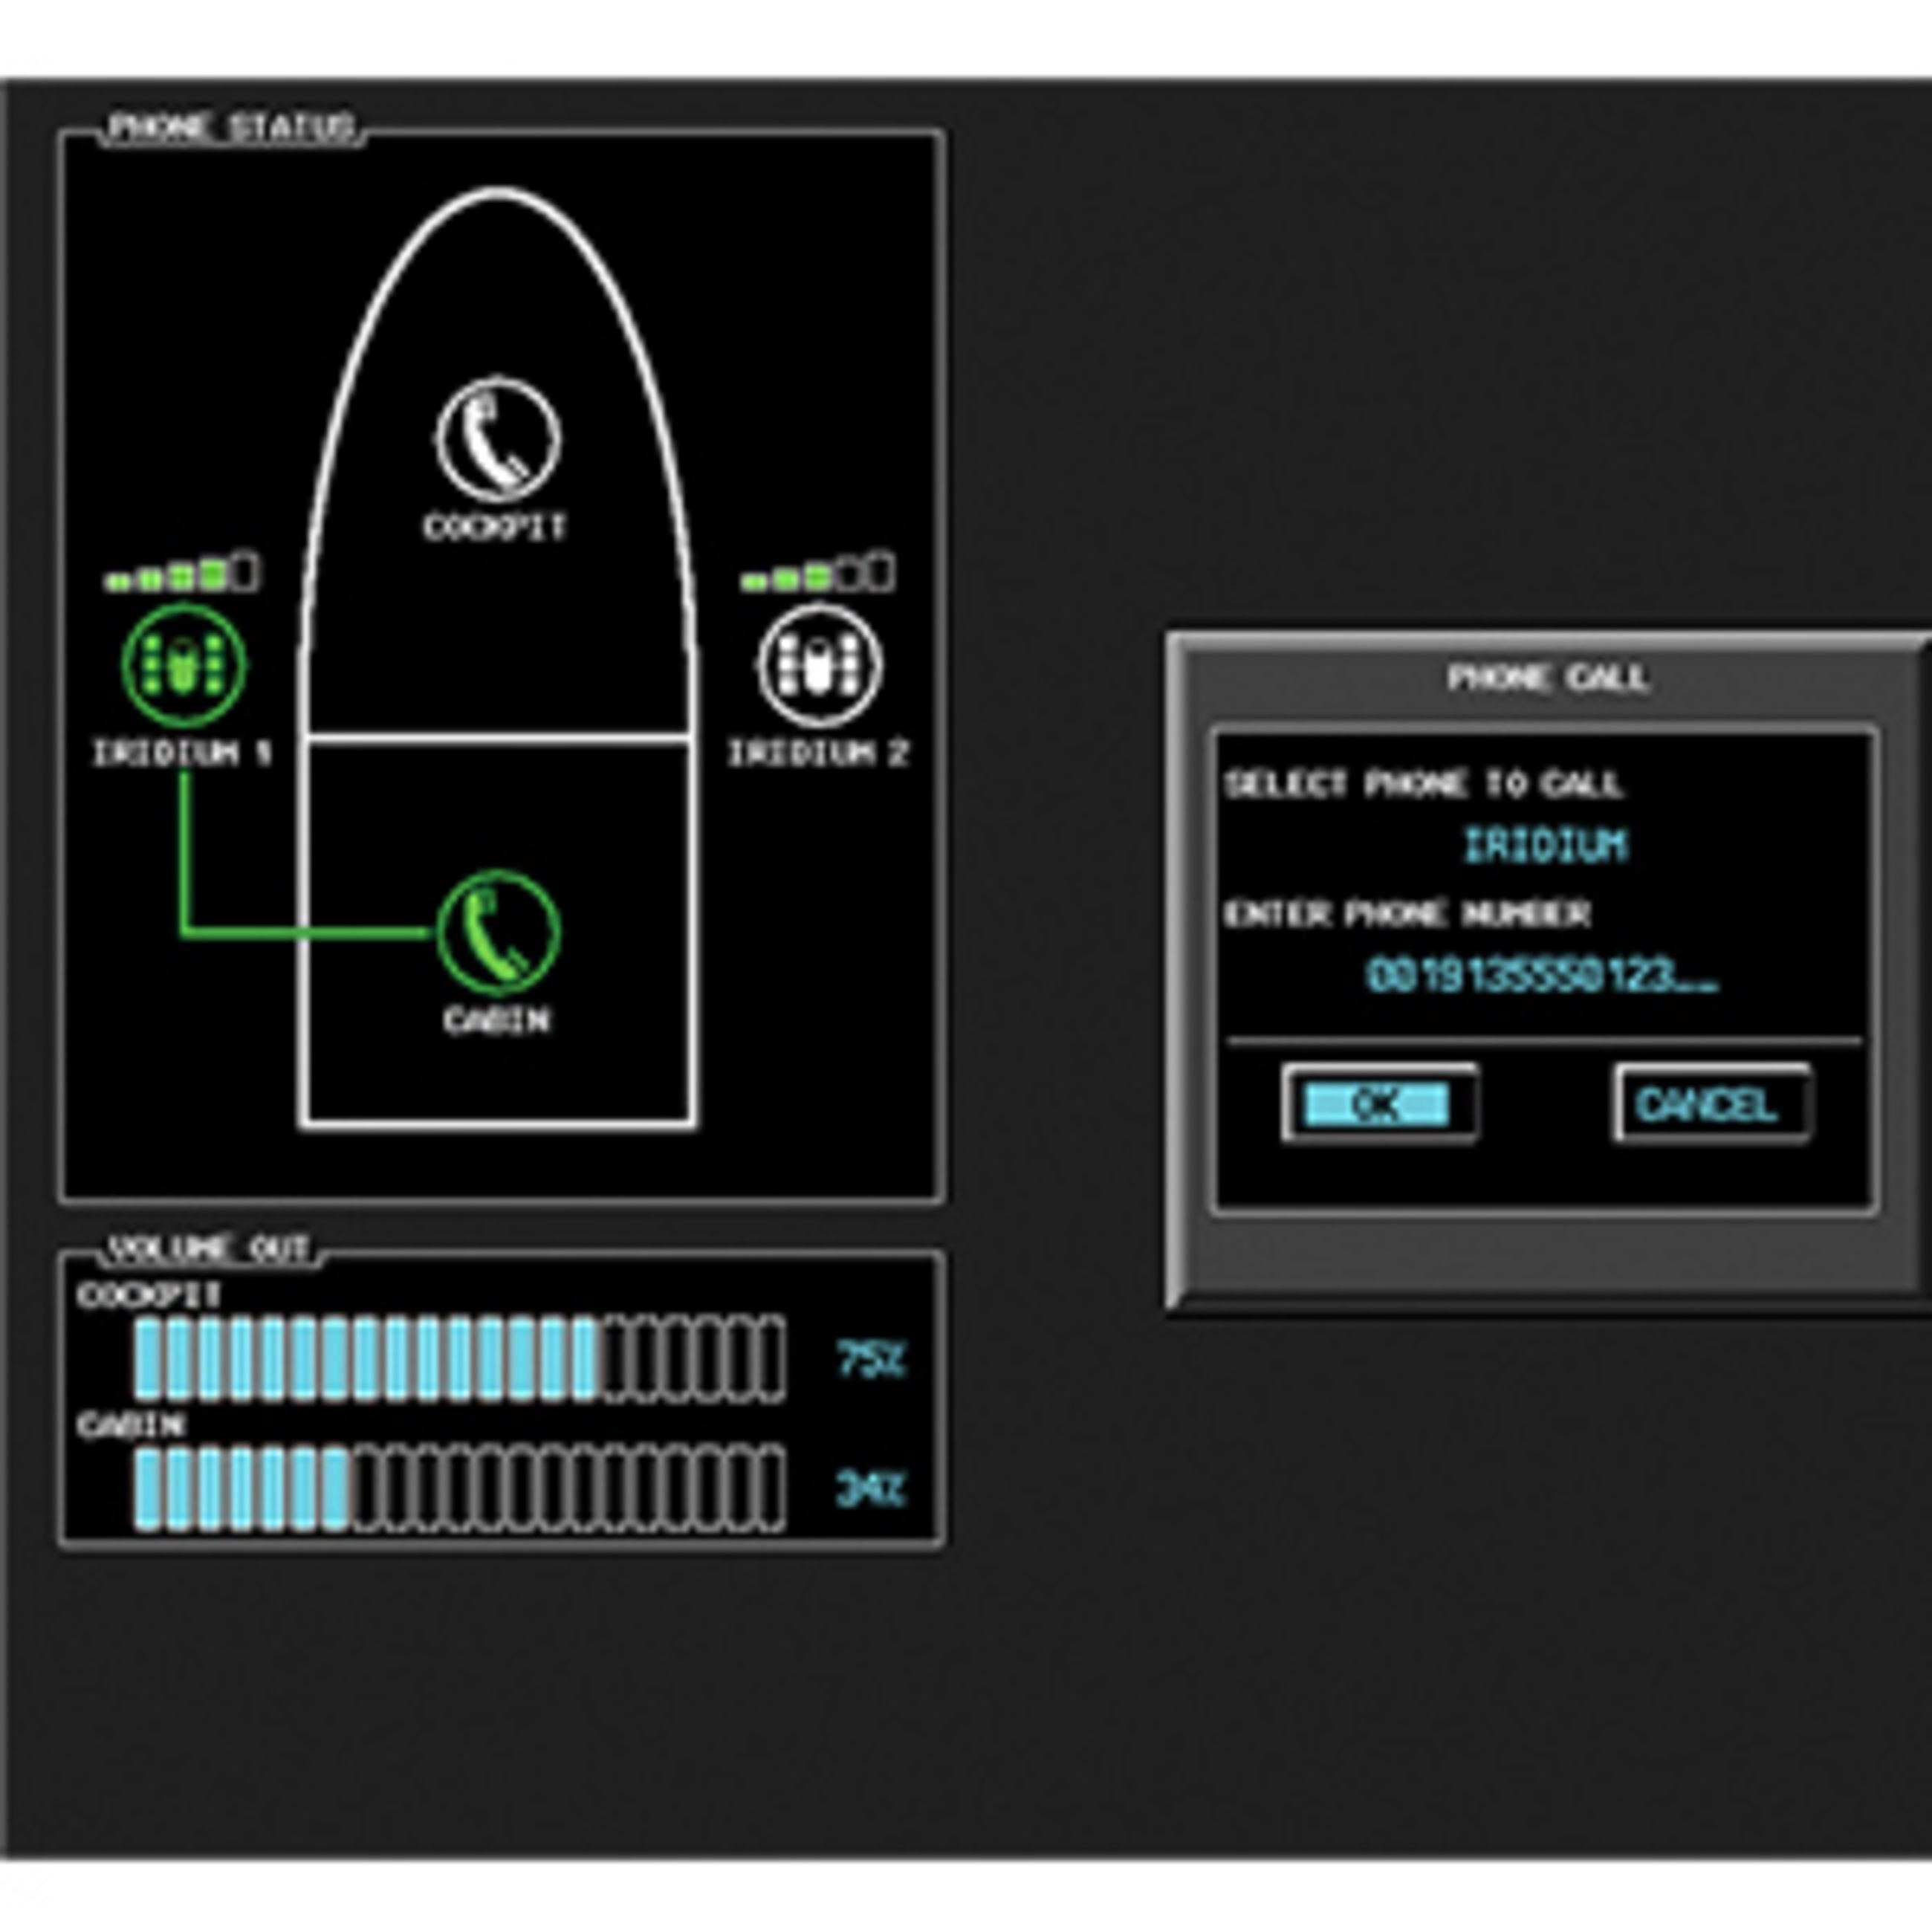Click the Cockpit phone handset icon

pos(498,439)
